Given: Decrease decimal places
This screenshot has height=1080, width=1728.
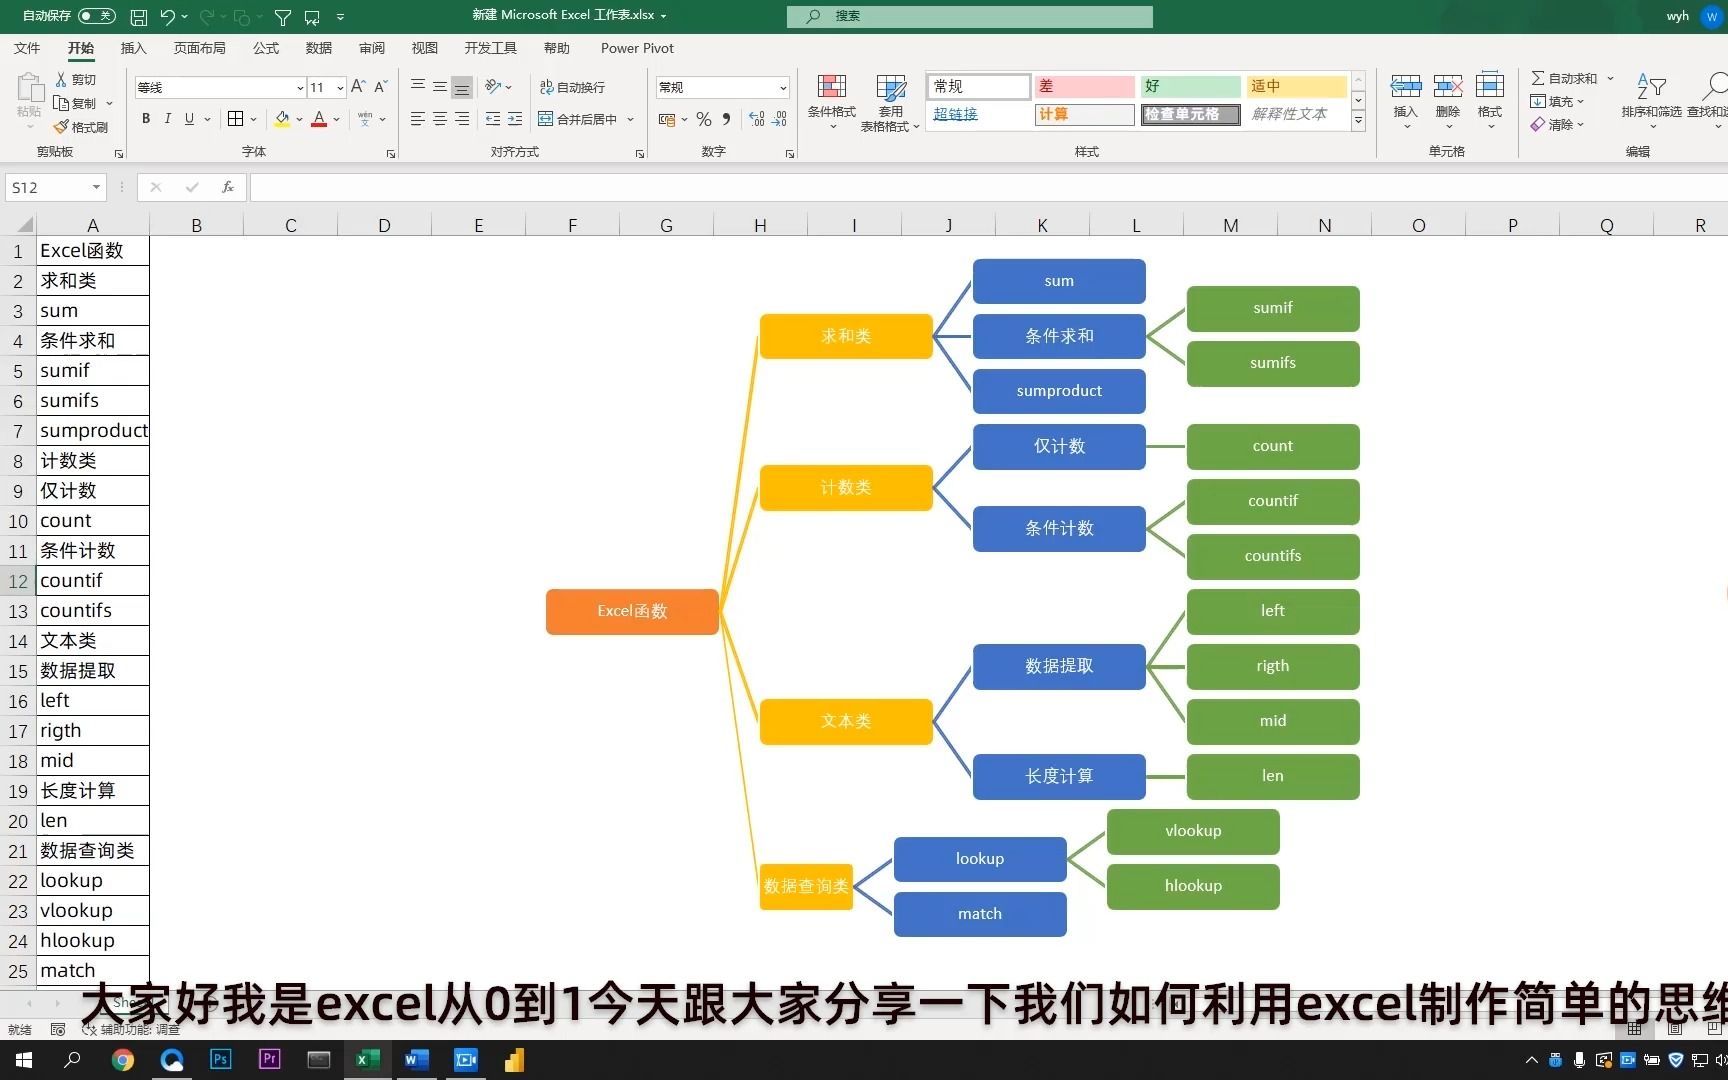Looking at the screenshot, I should tap(779, 119).
